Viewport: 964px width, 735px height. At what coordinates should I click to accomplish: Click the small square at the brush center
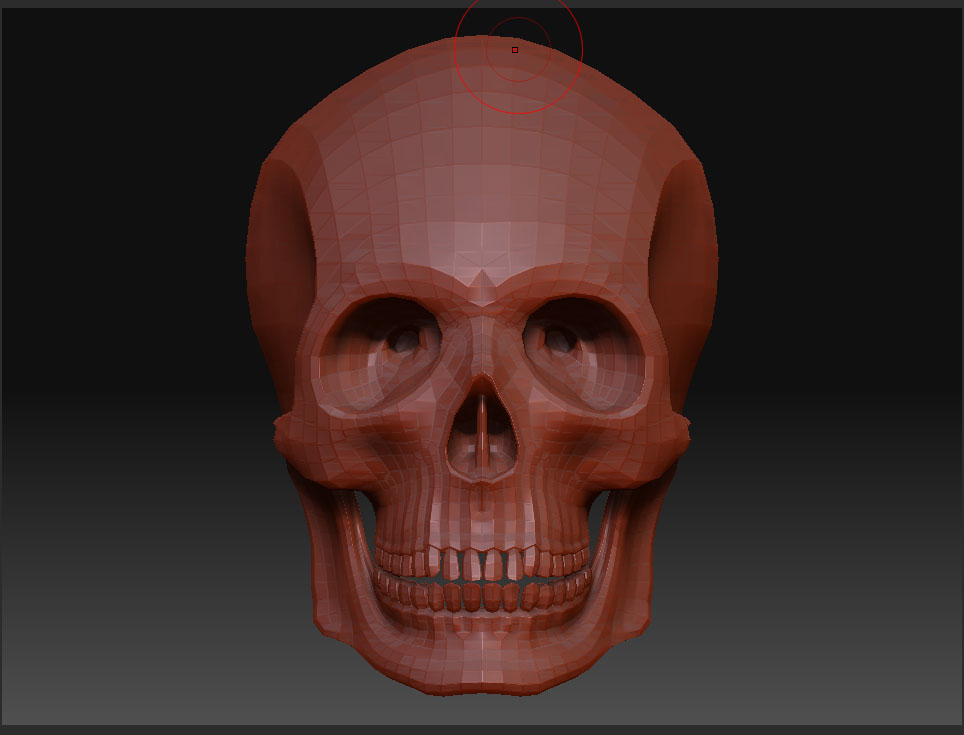coord(514,47)
